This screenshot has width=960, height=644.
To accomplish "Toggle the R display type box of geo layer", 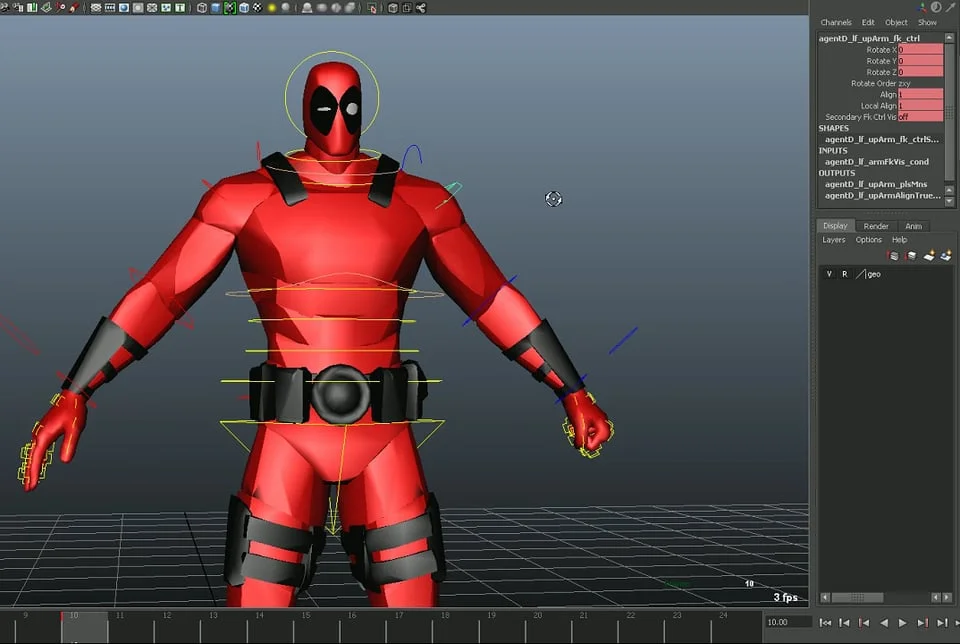I will click(844, 274).
